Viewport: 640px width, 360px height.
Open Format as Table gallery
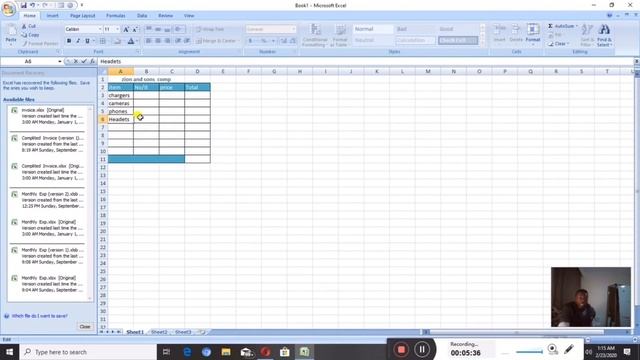pyautogui.click(x=340, y=35)
